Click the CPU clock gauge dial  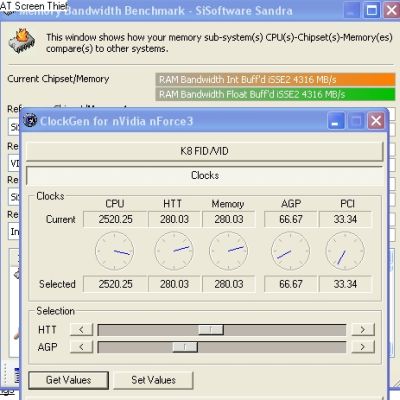(x=115, y=251)
